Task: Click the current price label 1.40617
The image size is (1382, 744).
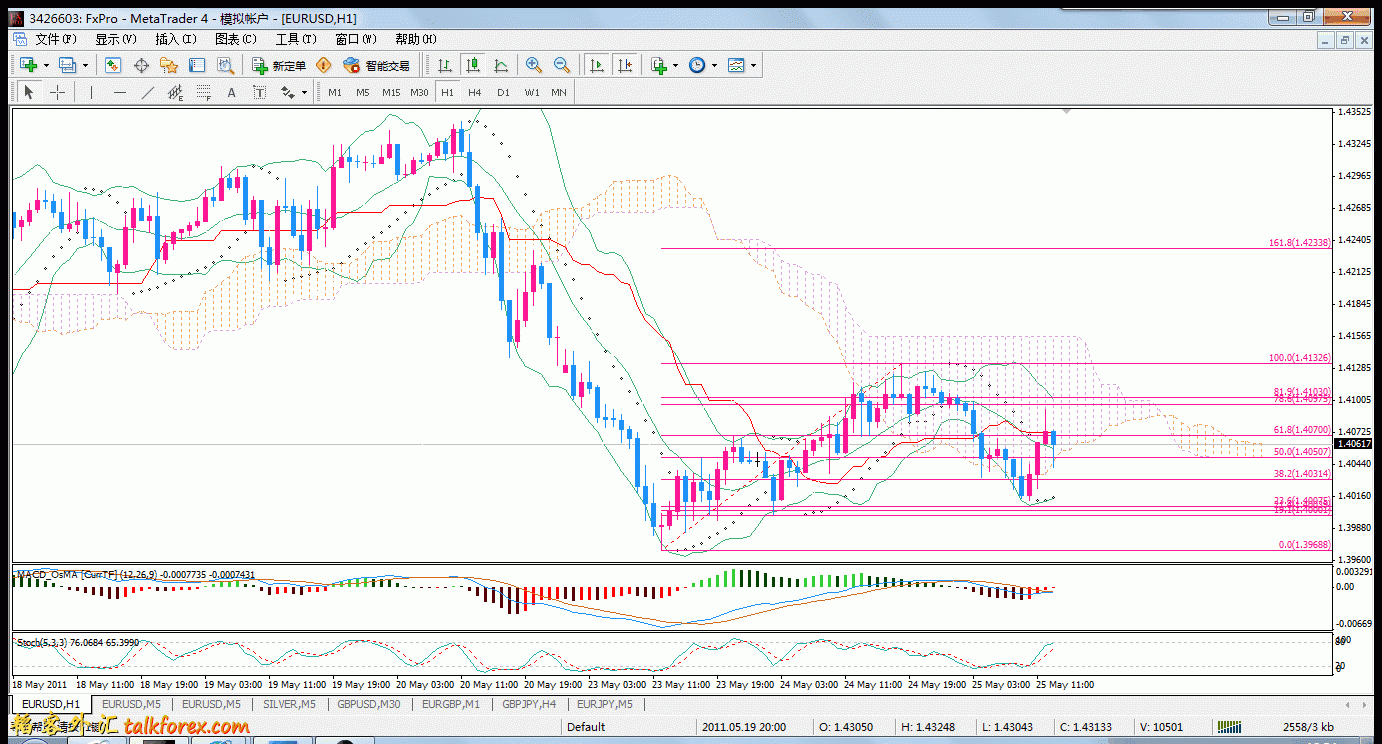Action: (1355, 443)
